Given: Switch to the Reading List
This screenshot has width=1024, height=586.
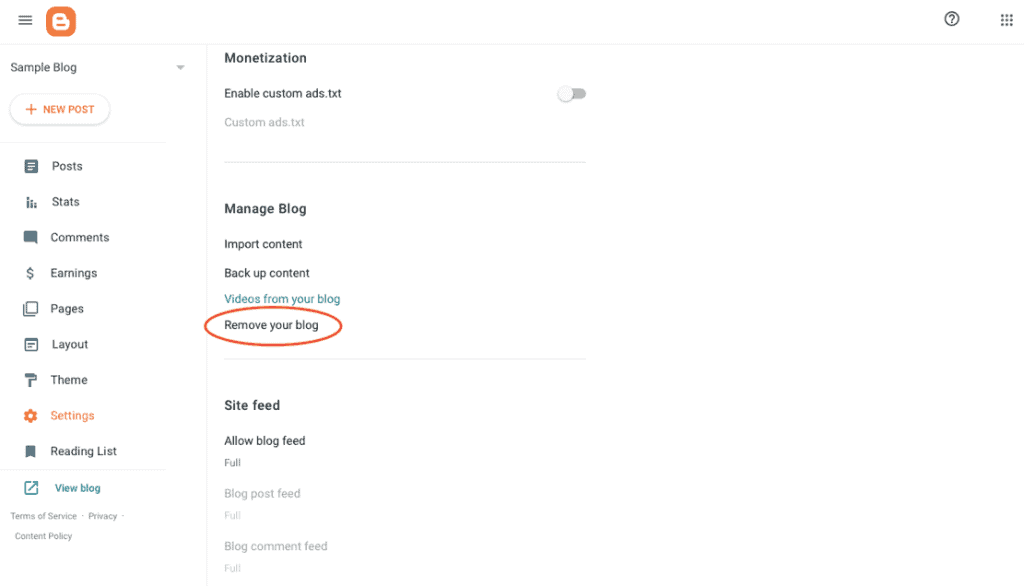Looking at the screenshot, I should (84, 451).
